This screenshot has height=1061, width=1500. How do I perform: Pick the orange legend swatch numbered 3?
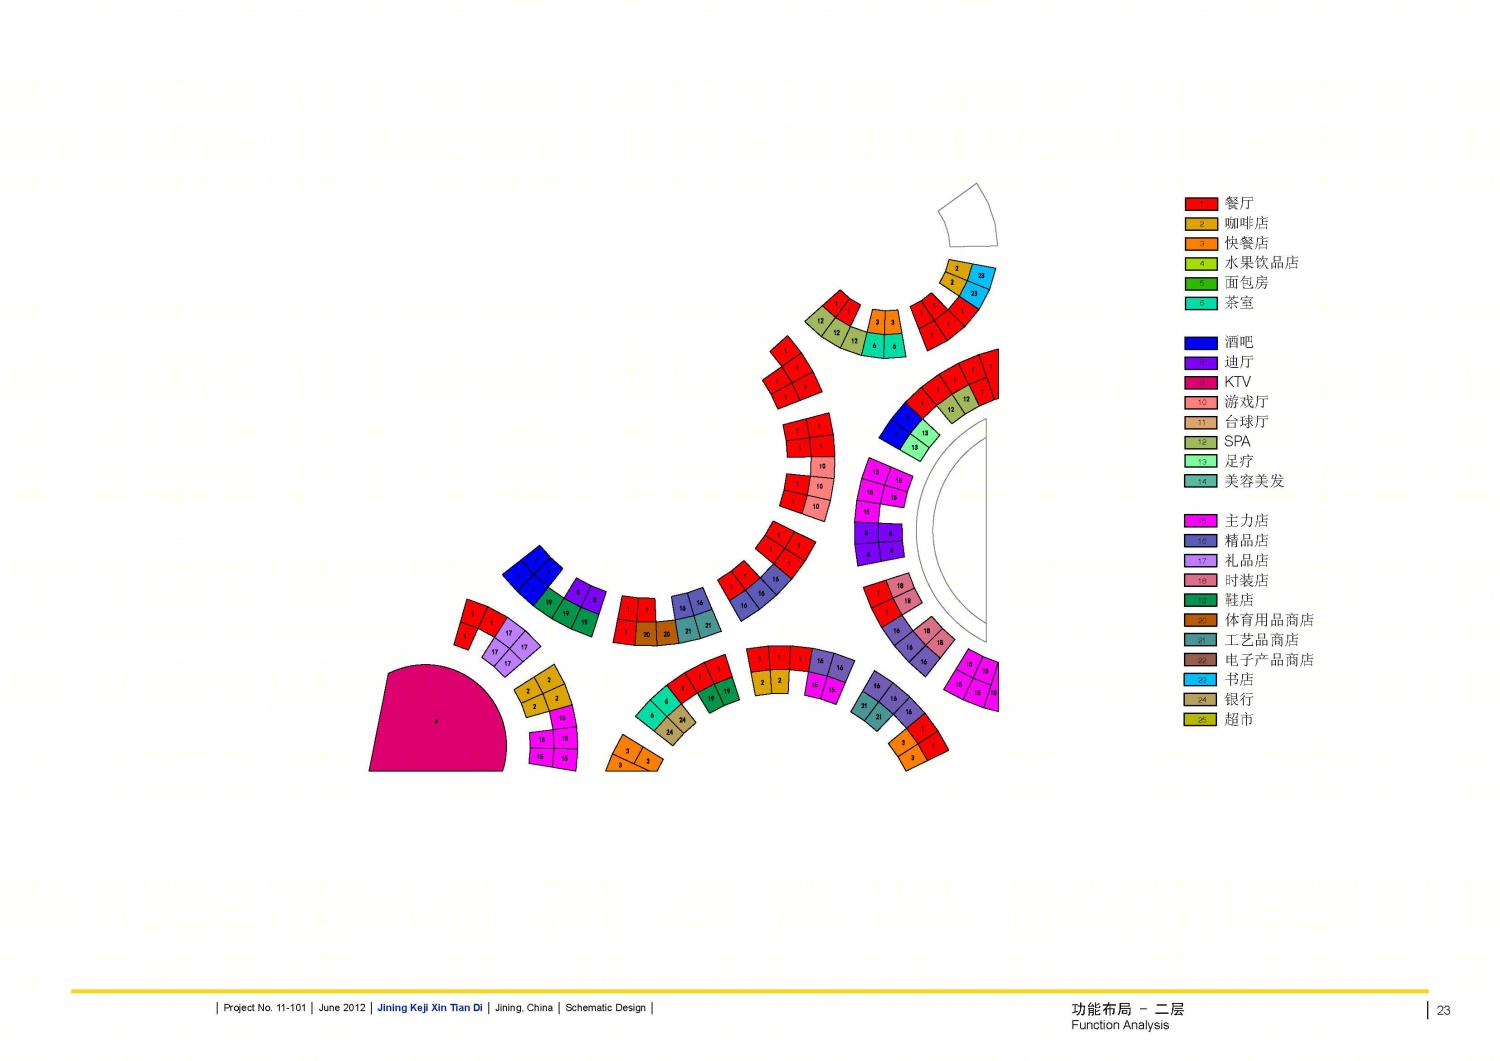coord(1201,244)
